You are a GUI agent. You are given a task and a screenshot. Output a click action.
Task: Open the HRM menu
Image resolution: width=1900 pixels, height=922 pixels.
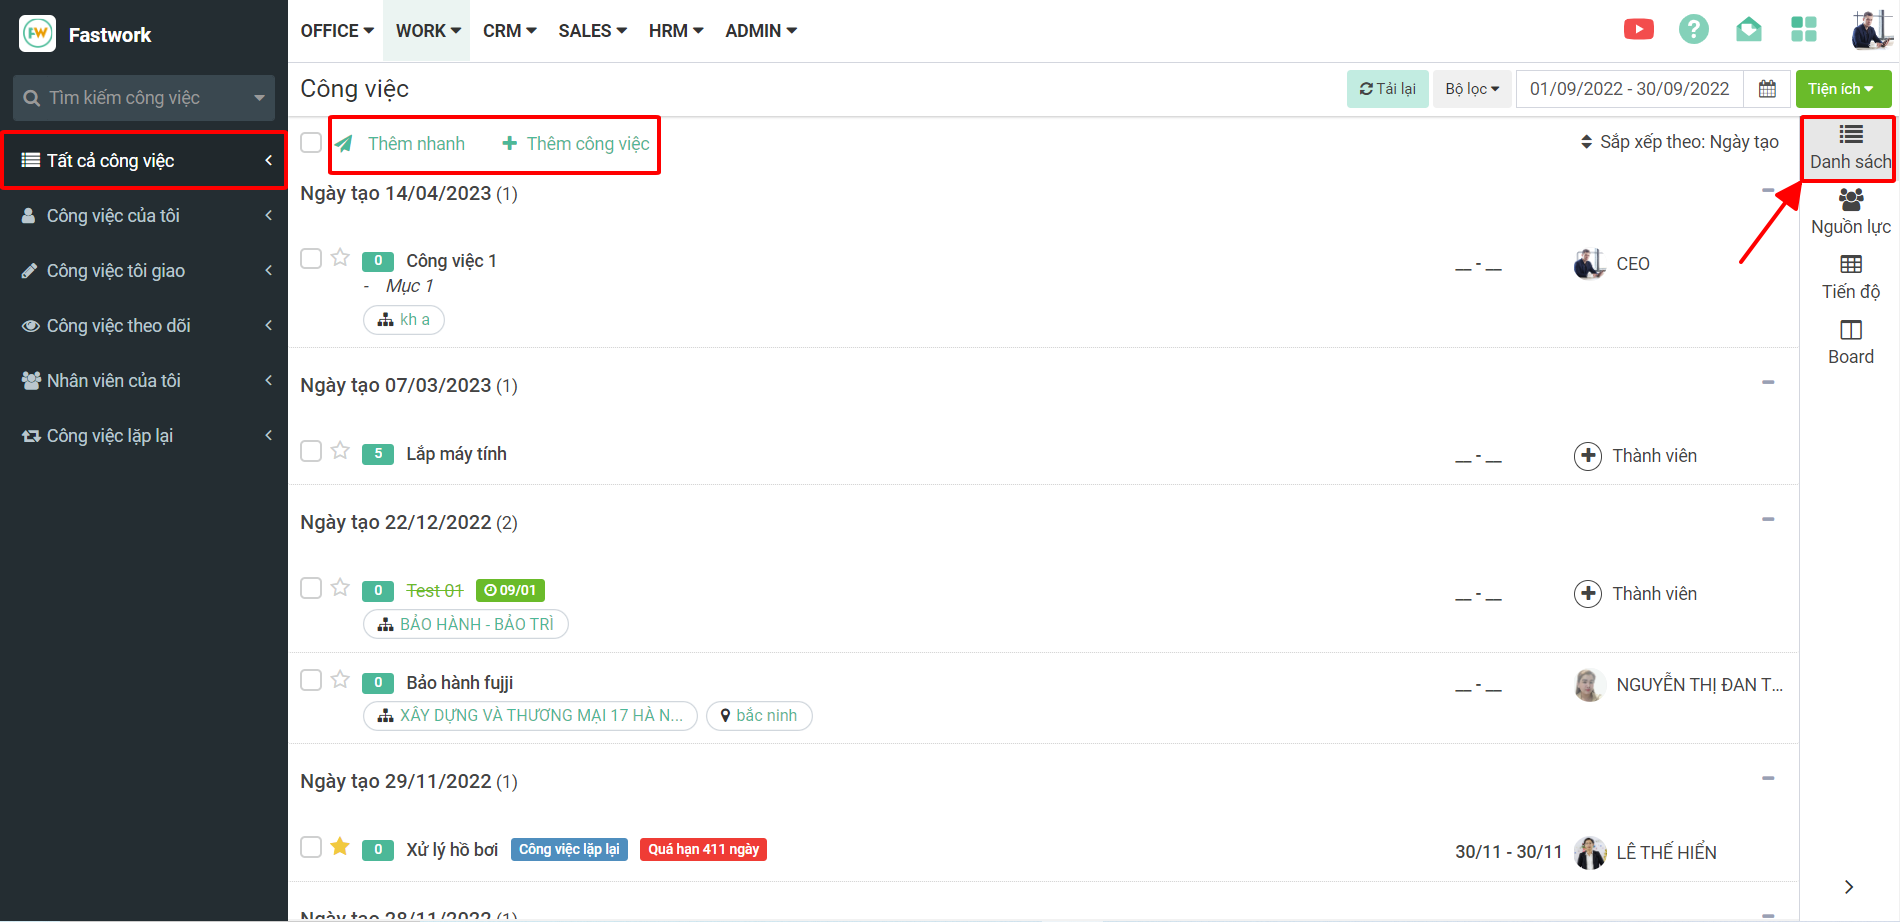(675, 31)
